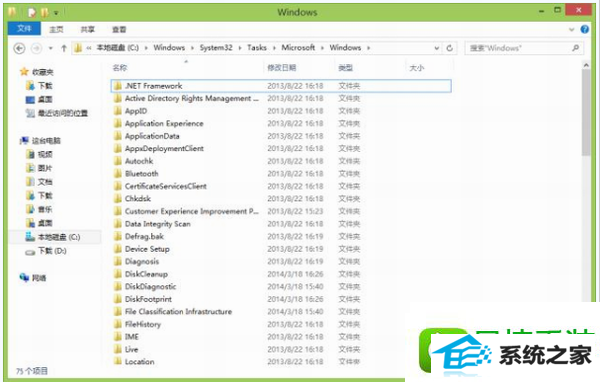Select Tasks in the address path
Image resolution: width=600 pixels, height=382 pixels.
point(257,48)
